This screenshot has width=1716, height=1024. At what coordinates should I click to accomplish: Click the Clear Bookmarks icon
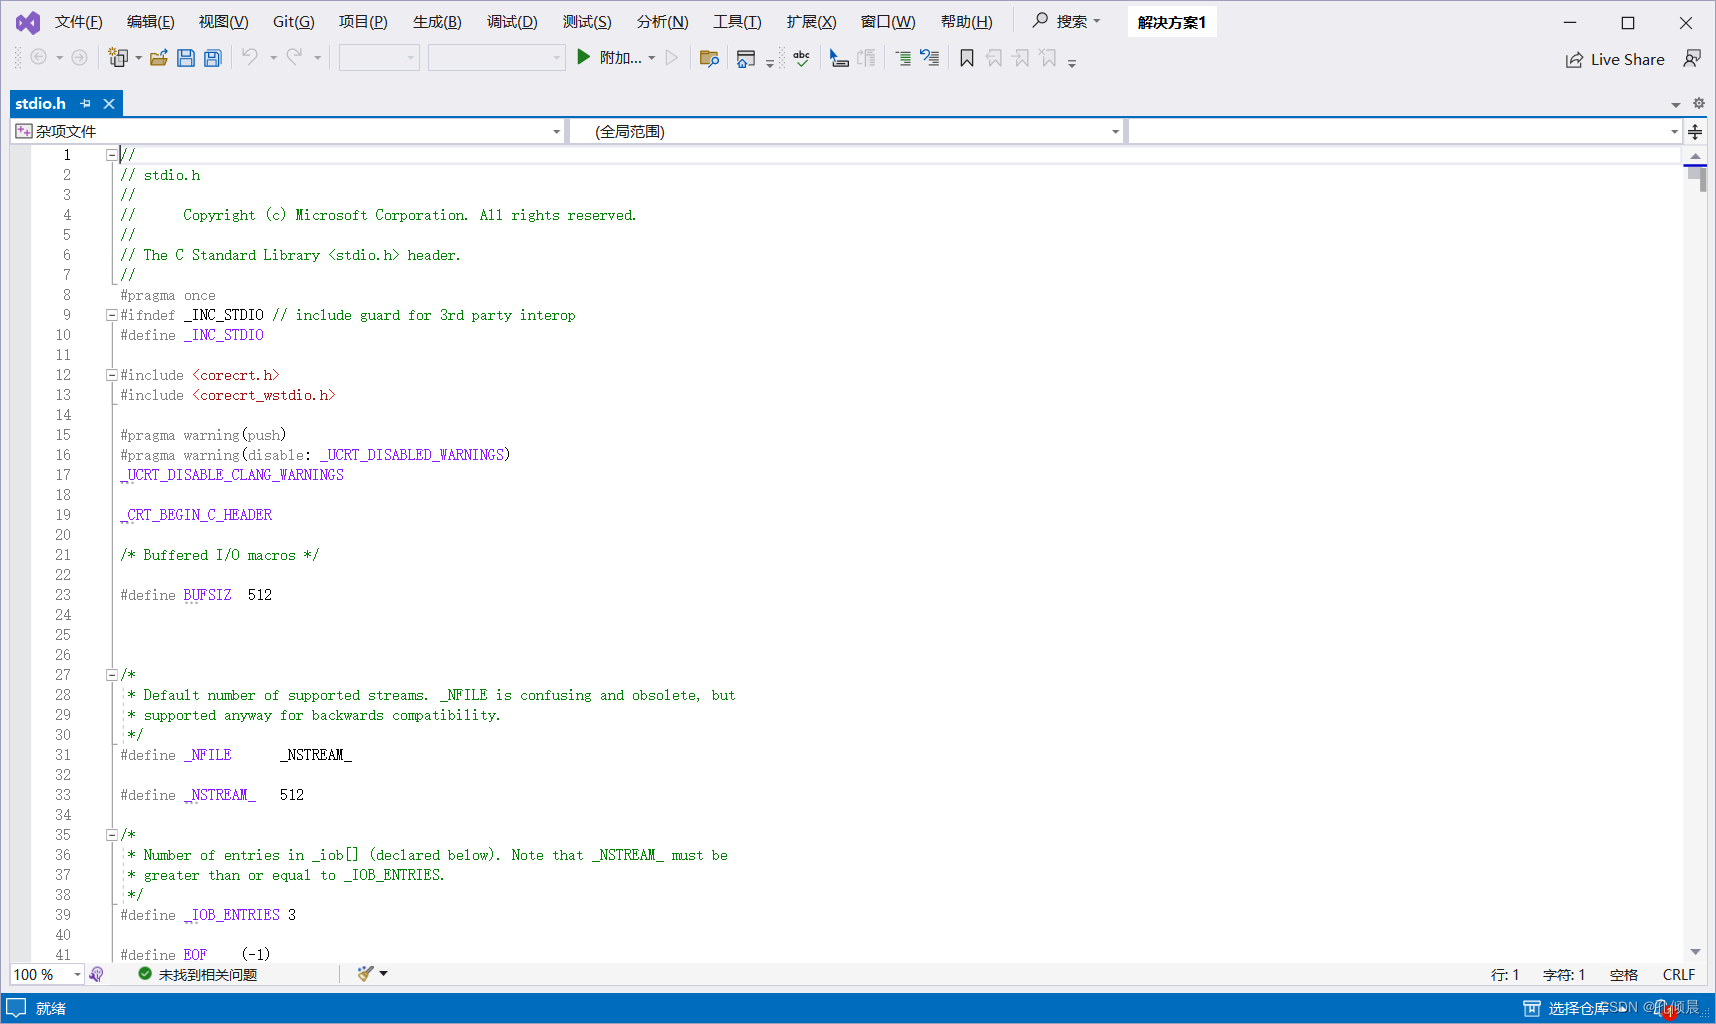[1048, 58]
